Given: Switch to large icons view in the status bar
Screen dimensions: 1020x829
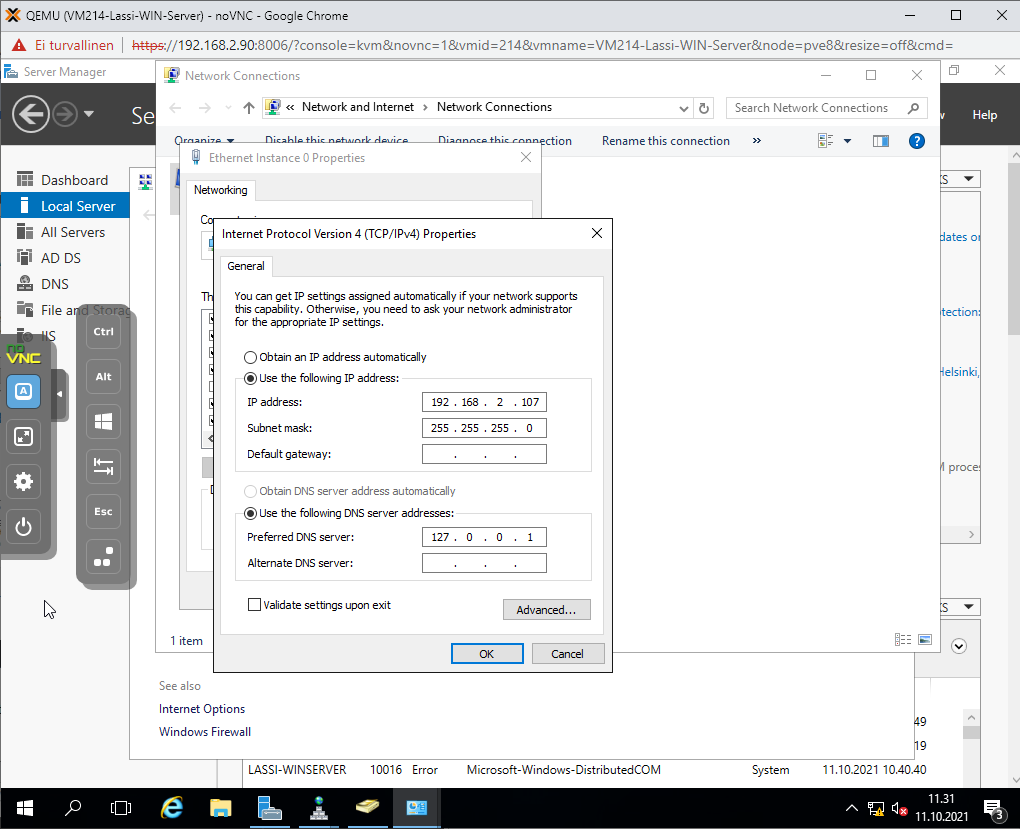Looking at the screenshot, I should click(x=925, y=640).
